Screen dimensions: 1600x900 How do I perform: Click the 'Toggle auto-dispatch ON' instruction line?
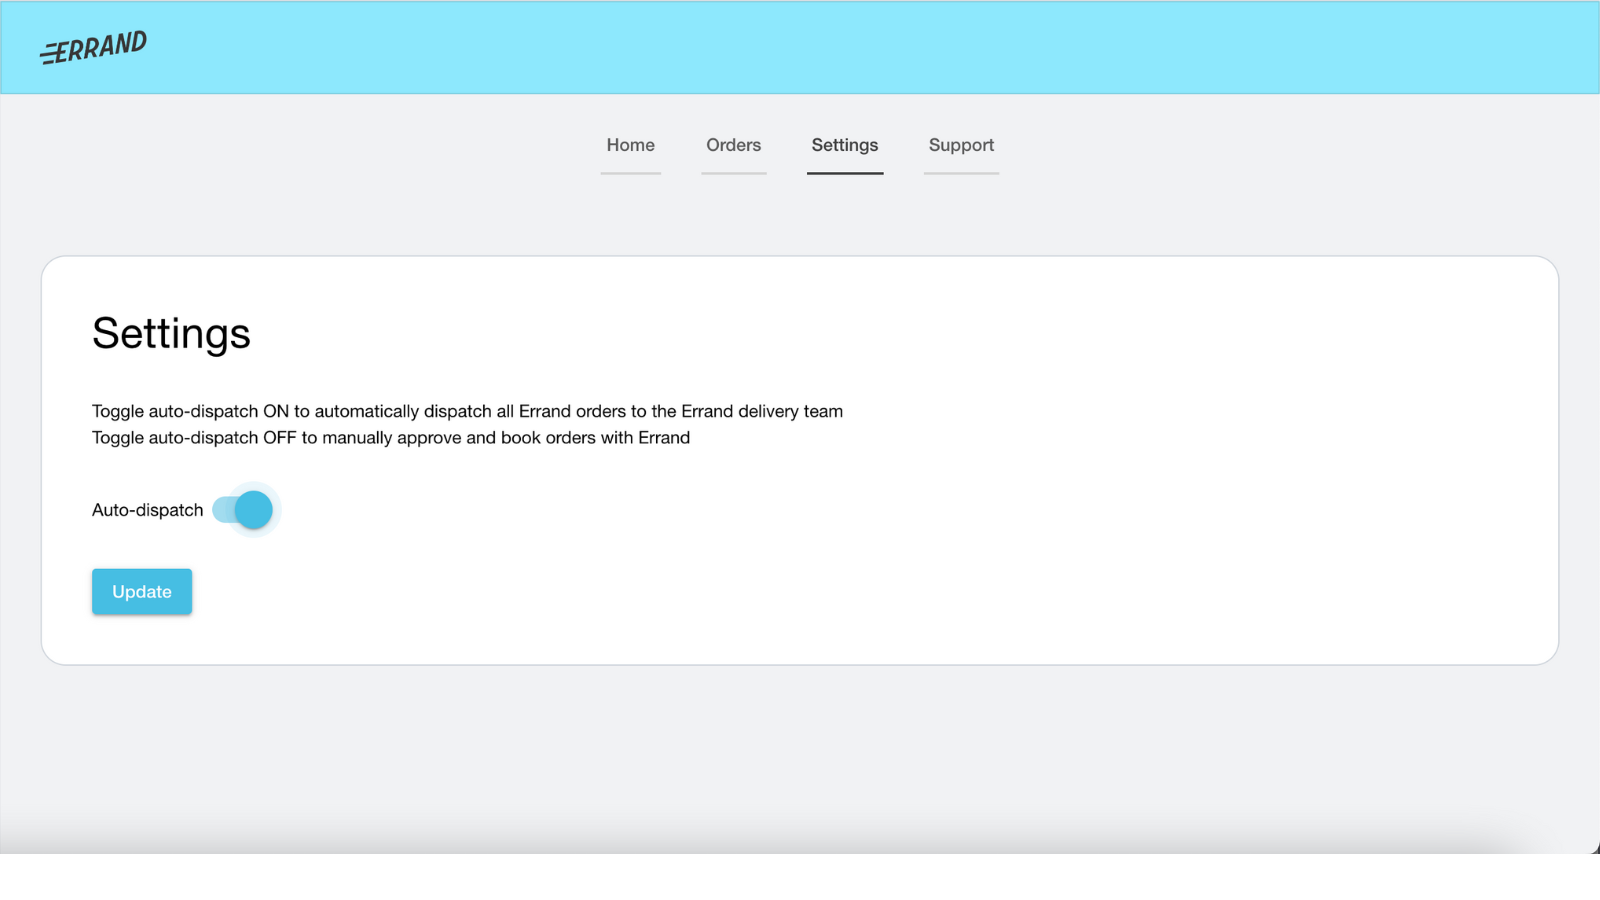(x=467, y=411)
